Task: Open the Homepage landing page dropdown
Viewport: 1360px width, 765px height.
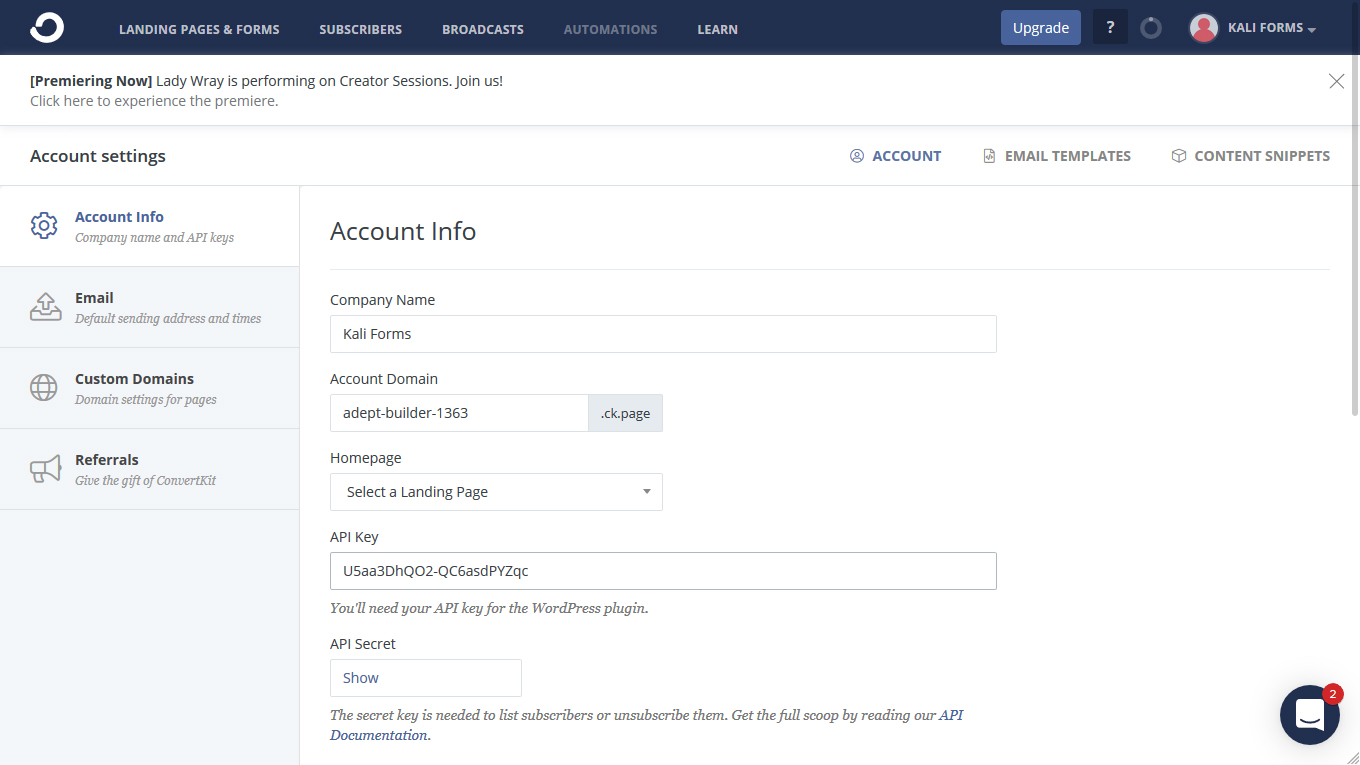Action: [x=496, y=492]
